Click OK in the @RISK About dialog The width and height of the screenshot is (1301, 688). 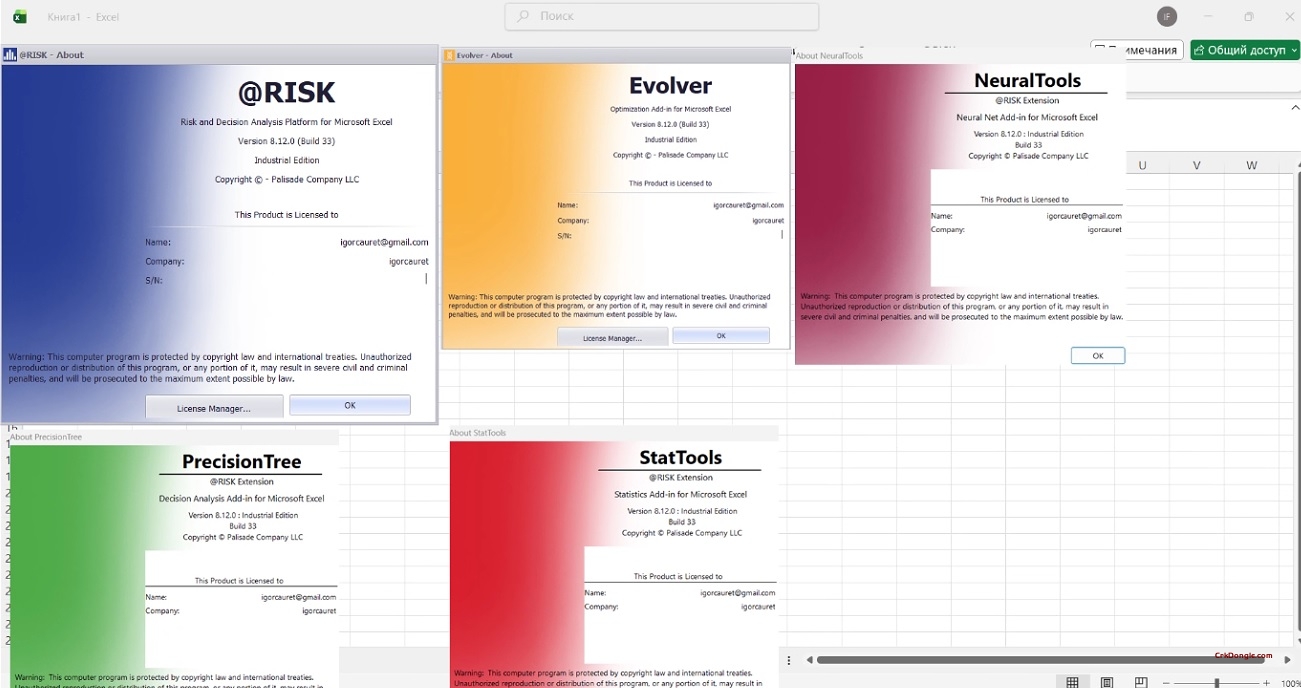[350, 405]
